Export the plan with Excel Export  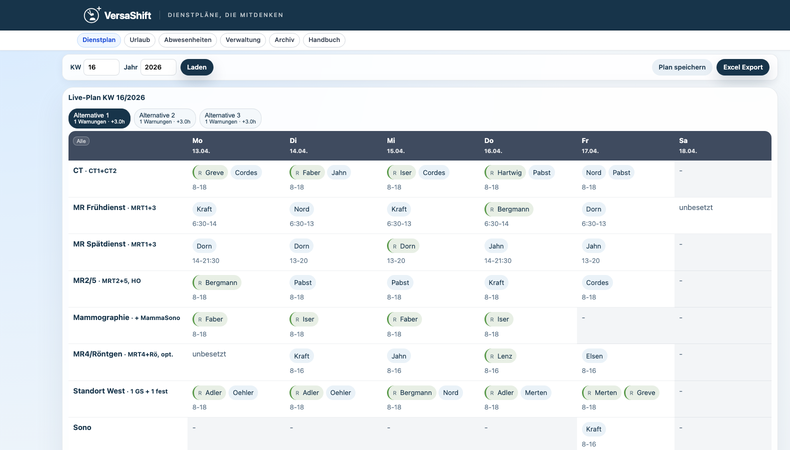tap(743, 67)
